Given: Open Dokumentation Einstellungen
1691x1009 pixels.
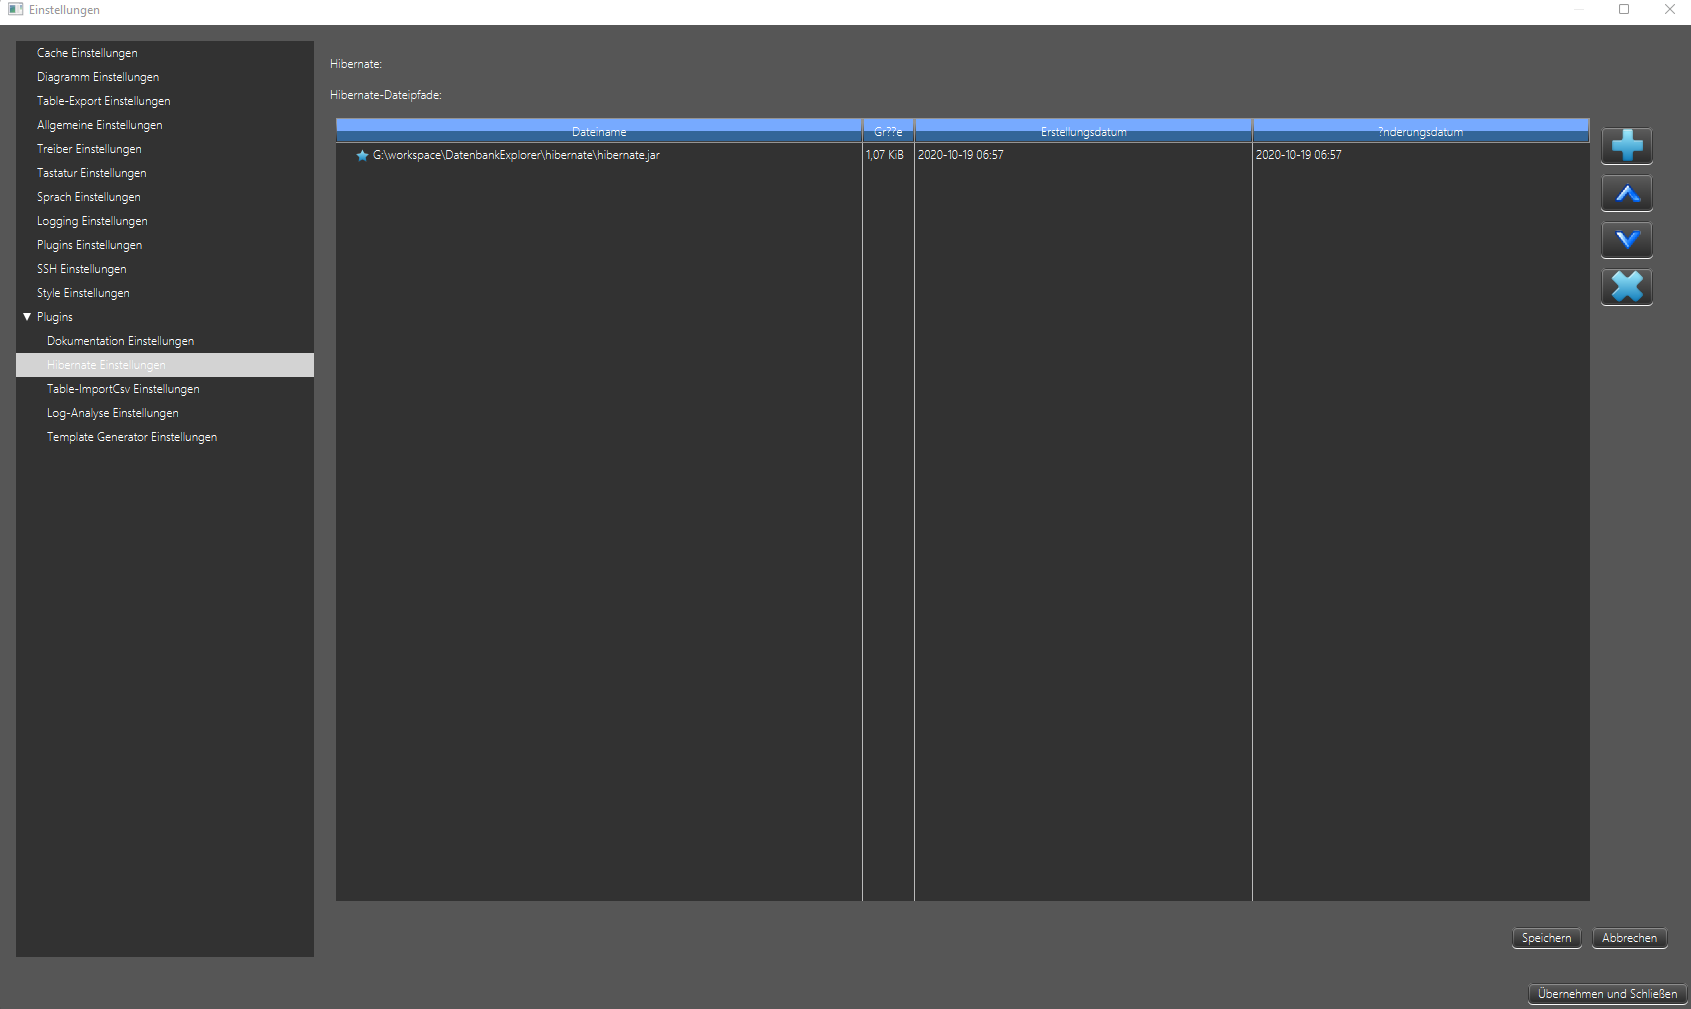Looking at the screenshot, I should tap(120, 341).
